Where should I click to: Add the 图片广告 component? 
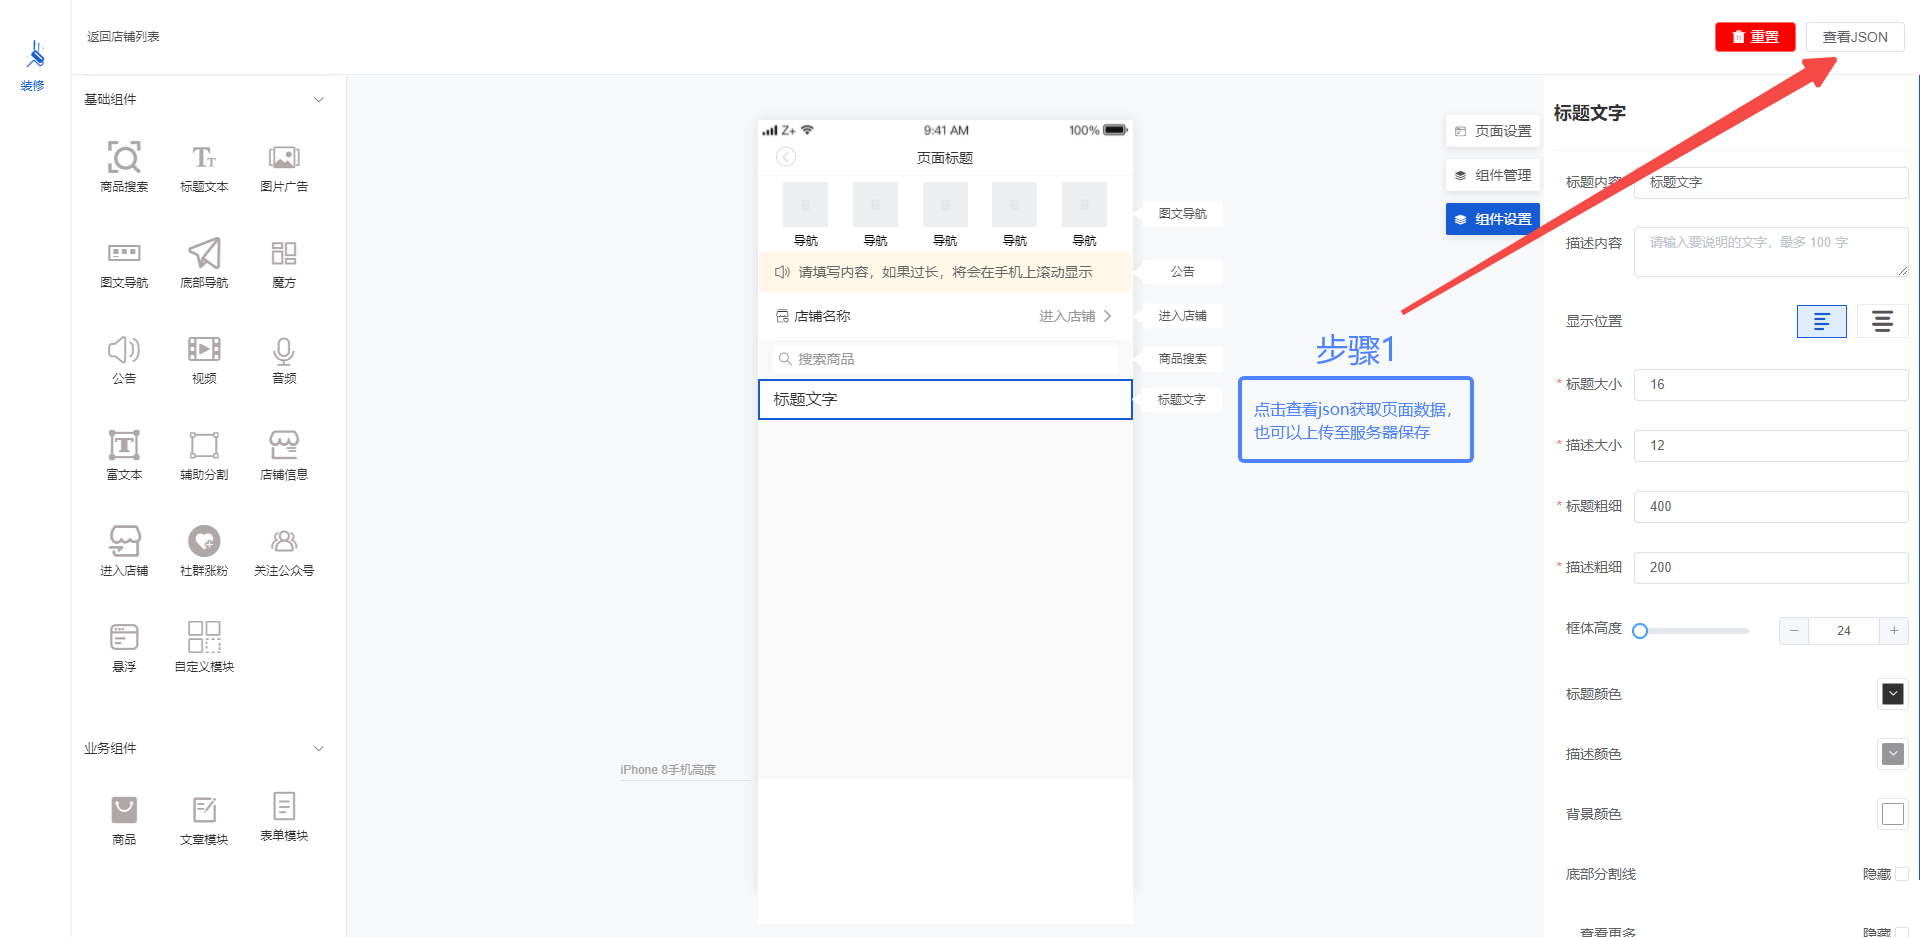click(x=284, y=166)
